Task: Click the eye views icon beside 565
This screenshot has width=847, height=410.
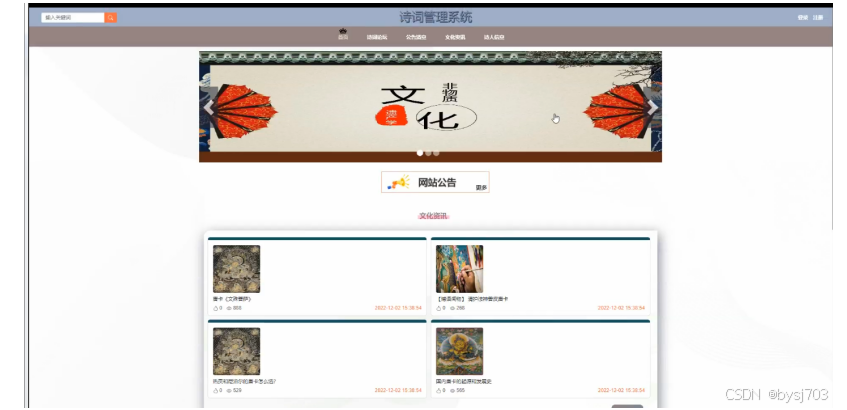Action: [x=452, y=390]
